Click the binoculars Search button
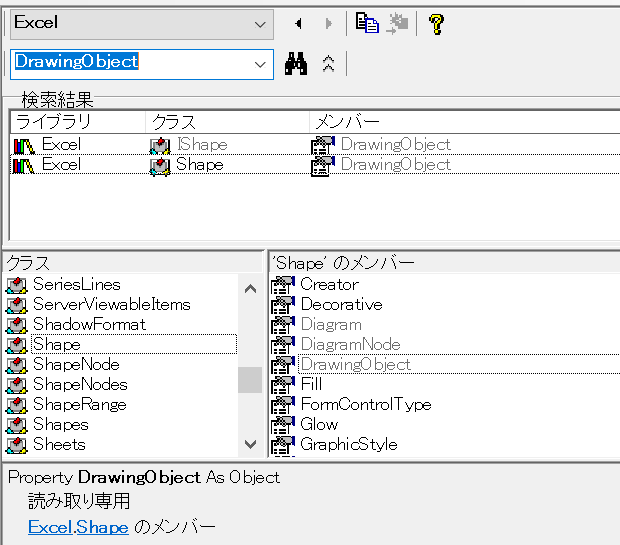 coord(296,64)
